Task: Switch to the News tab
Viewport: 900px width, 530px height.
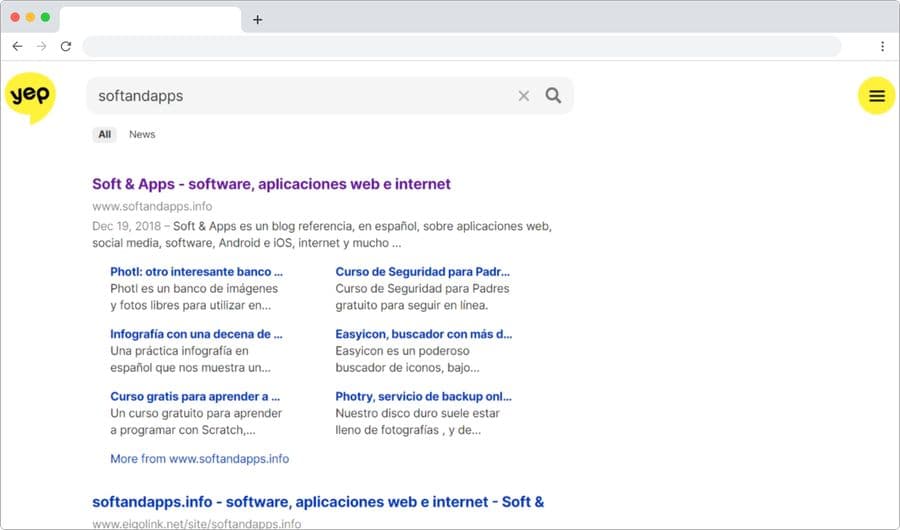Action: click(x=142, y=134)
